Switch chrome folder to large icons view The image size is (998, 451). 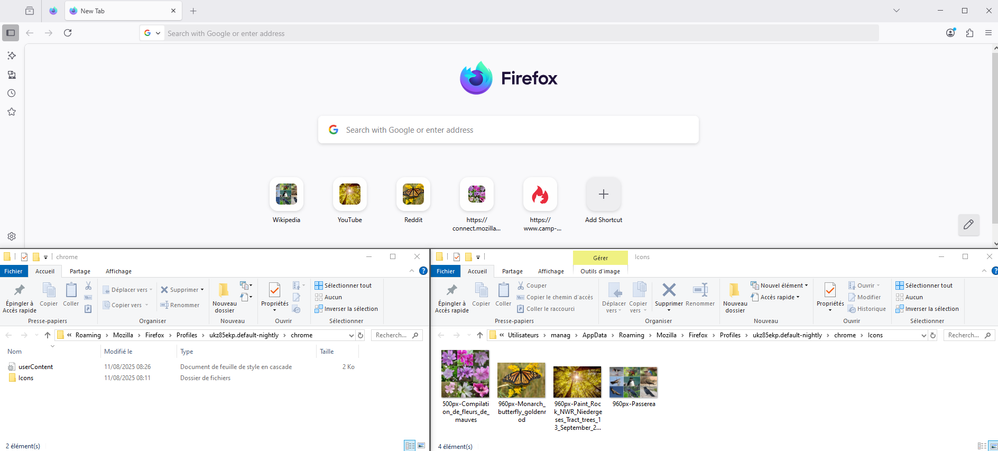click(421, 445)
